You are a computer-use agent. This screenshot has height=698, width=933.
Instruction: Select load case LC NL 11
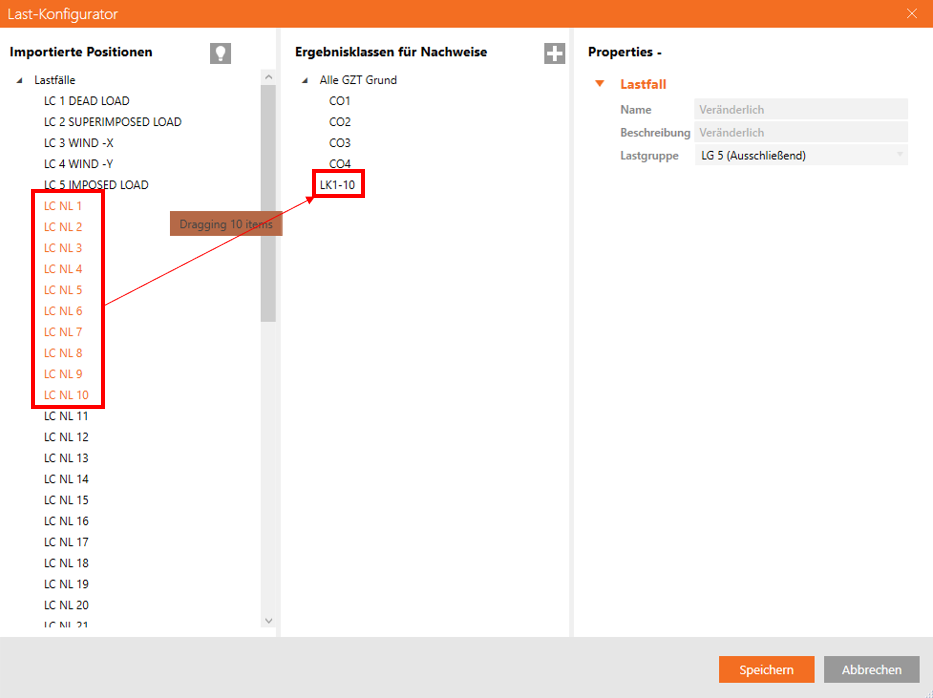pos(66,416)
